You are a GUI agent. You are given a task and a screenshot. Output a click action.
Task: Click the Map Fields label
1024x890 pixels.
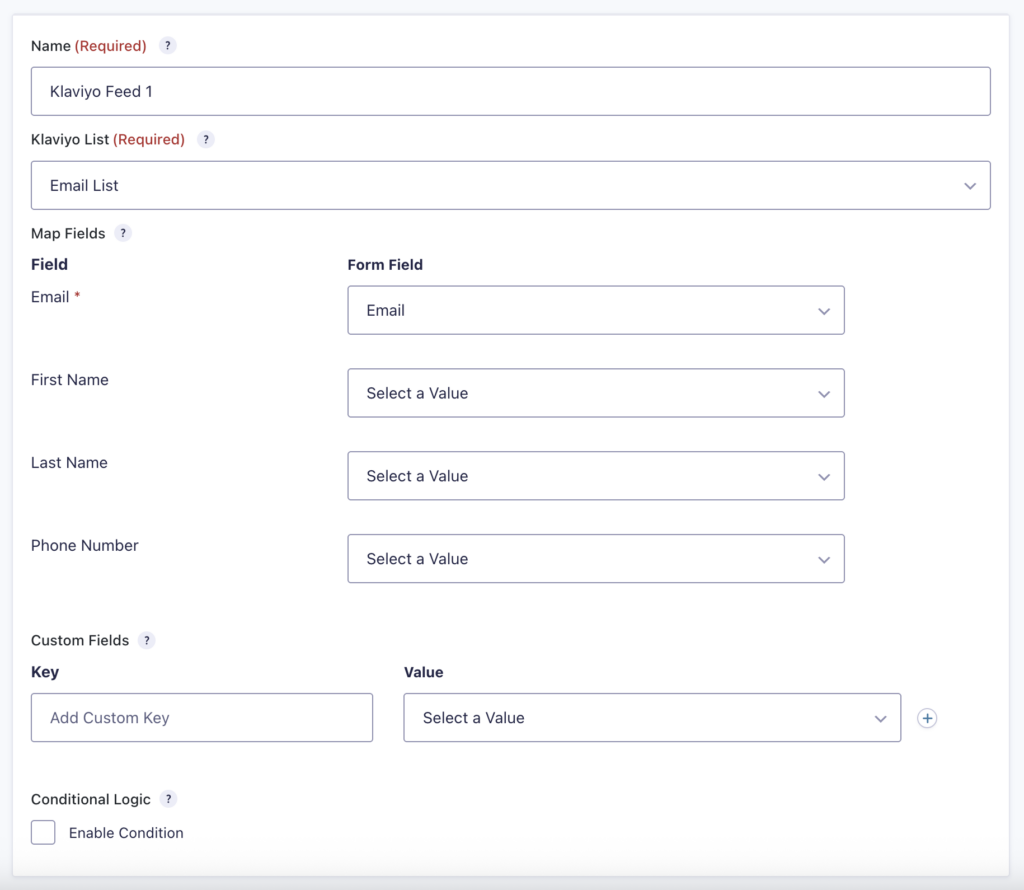coord(68,234)
